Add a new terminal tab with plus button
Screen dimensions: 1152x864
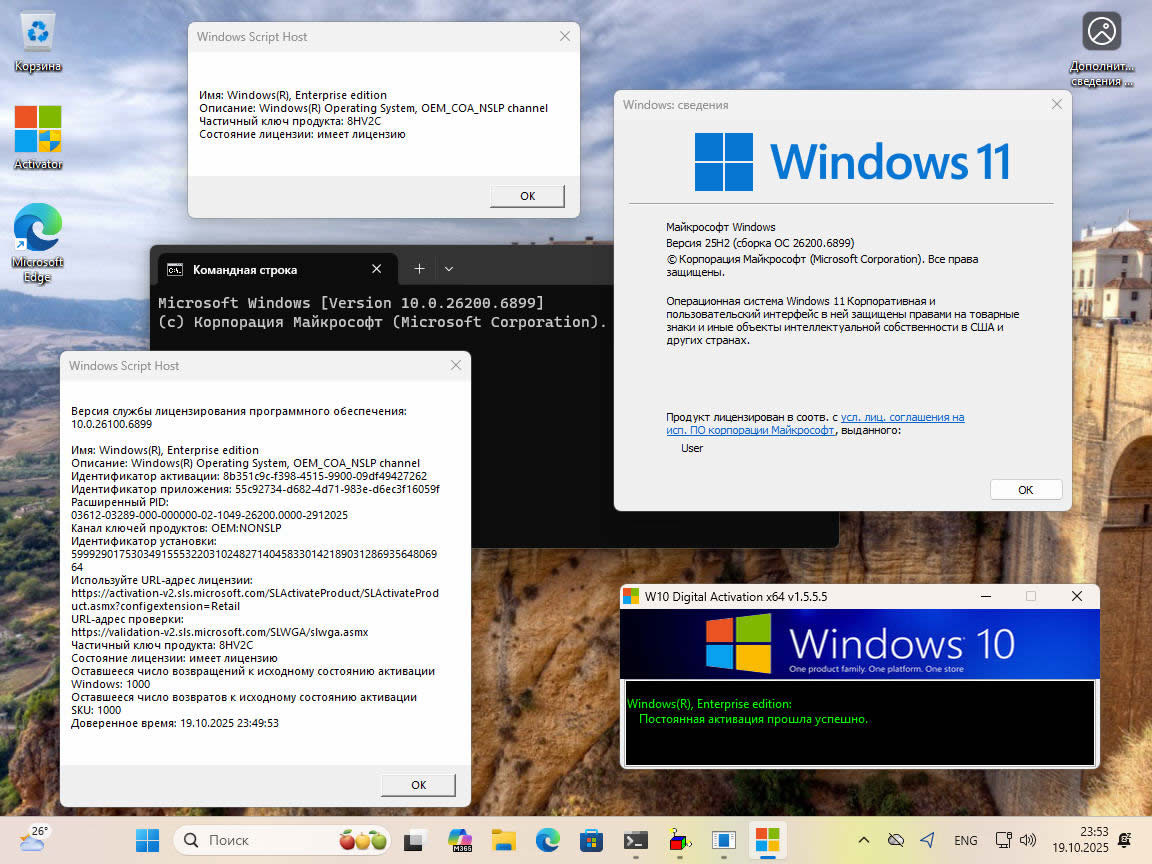419,269
